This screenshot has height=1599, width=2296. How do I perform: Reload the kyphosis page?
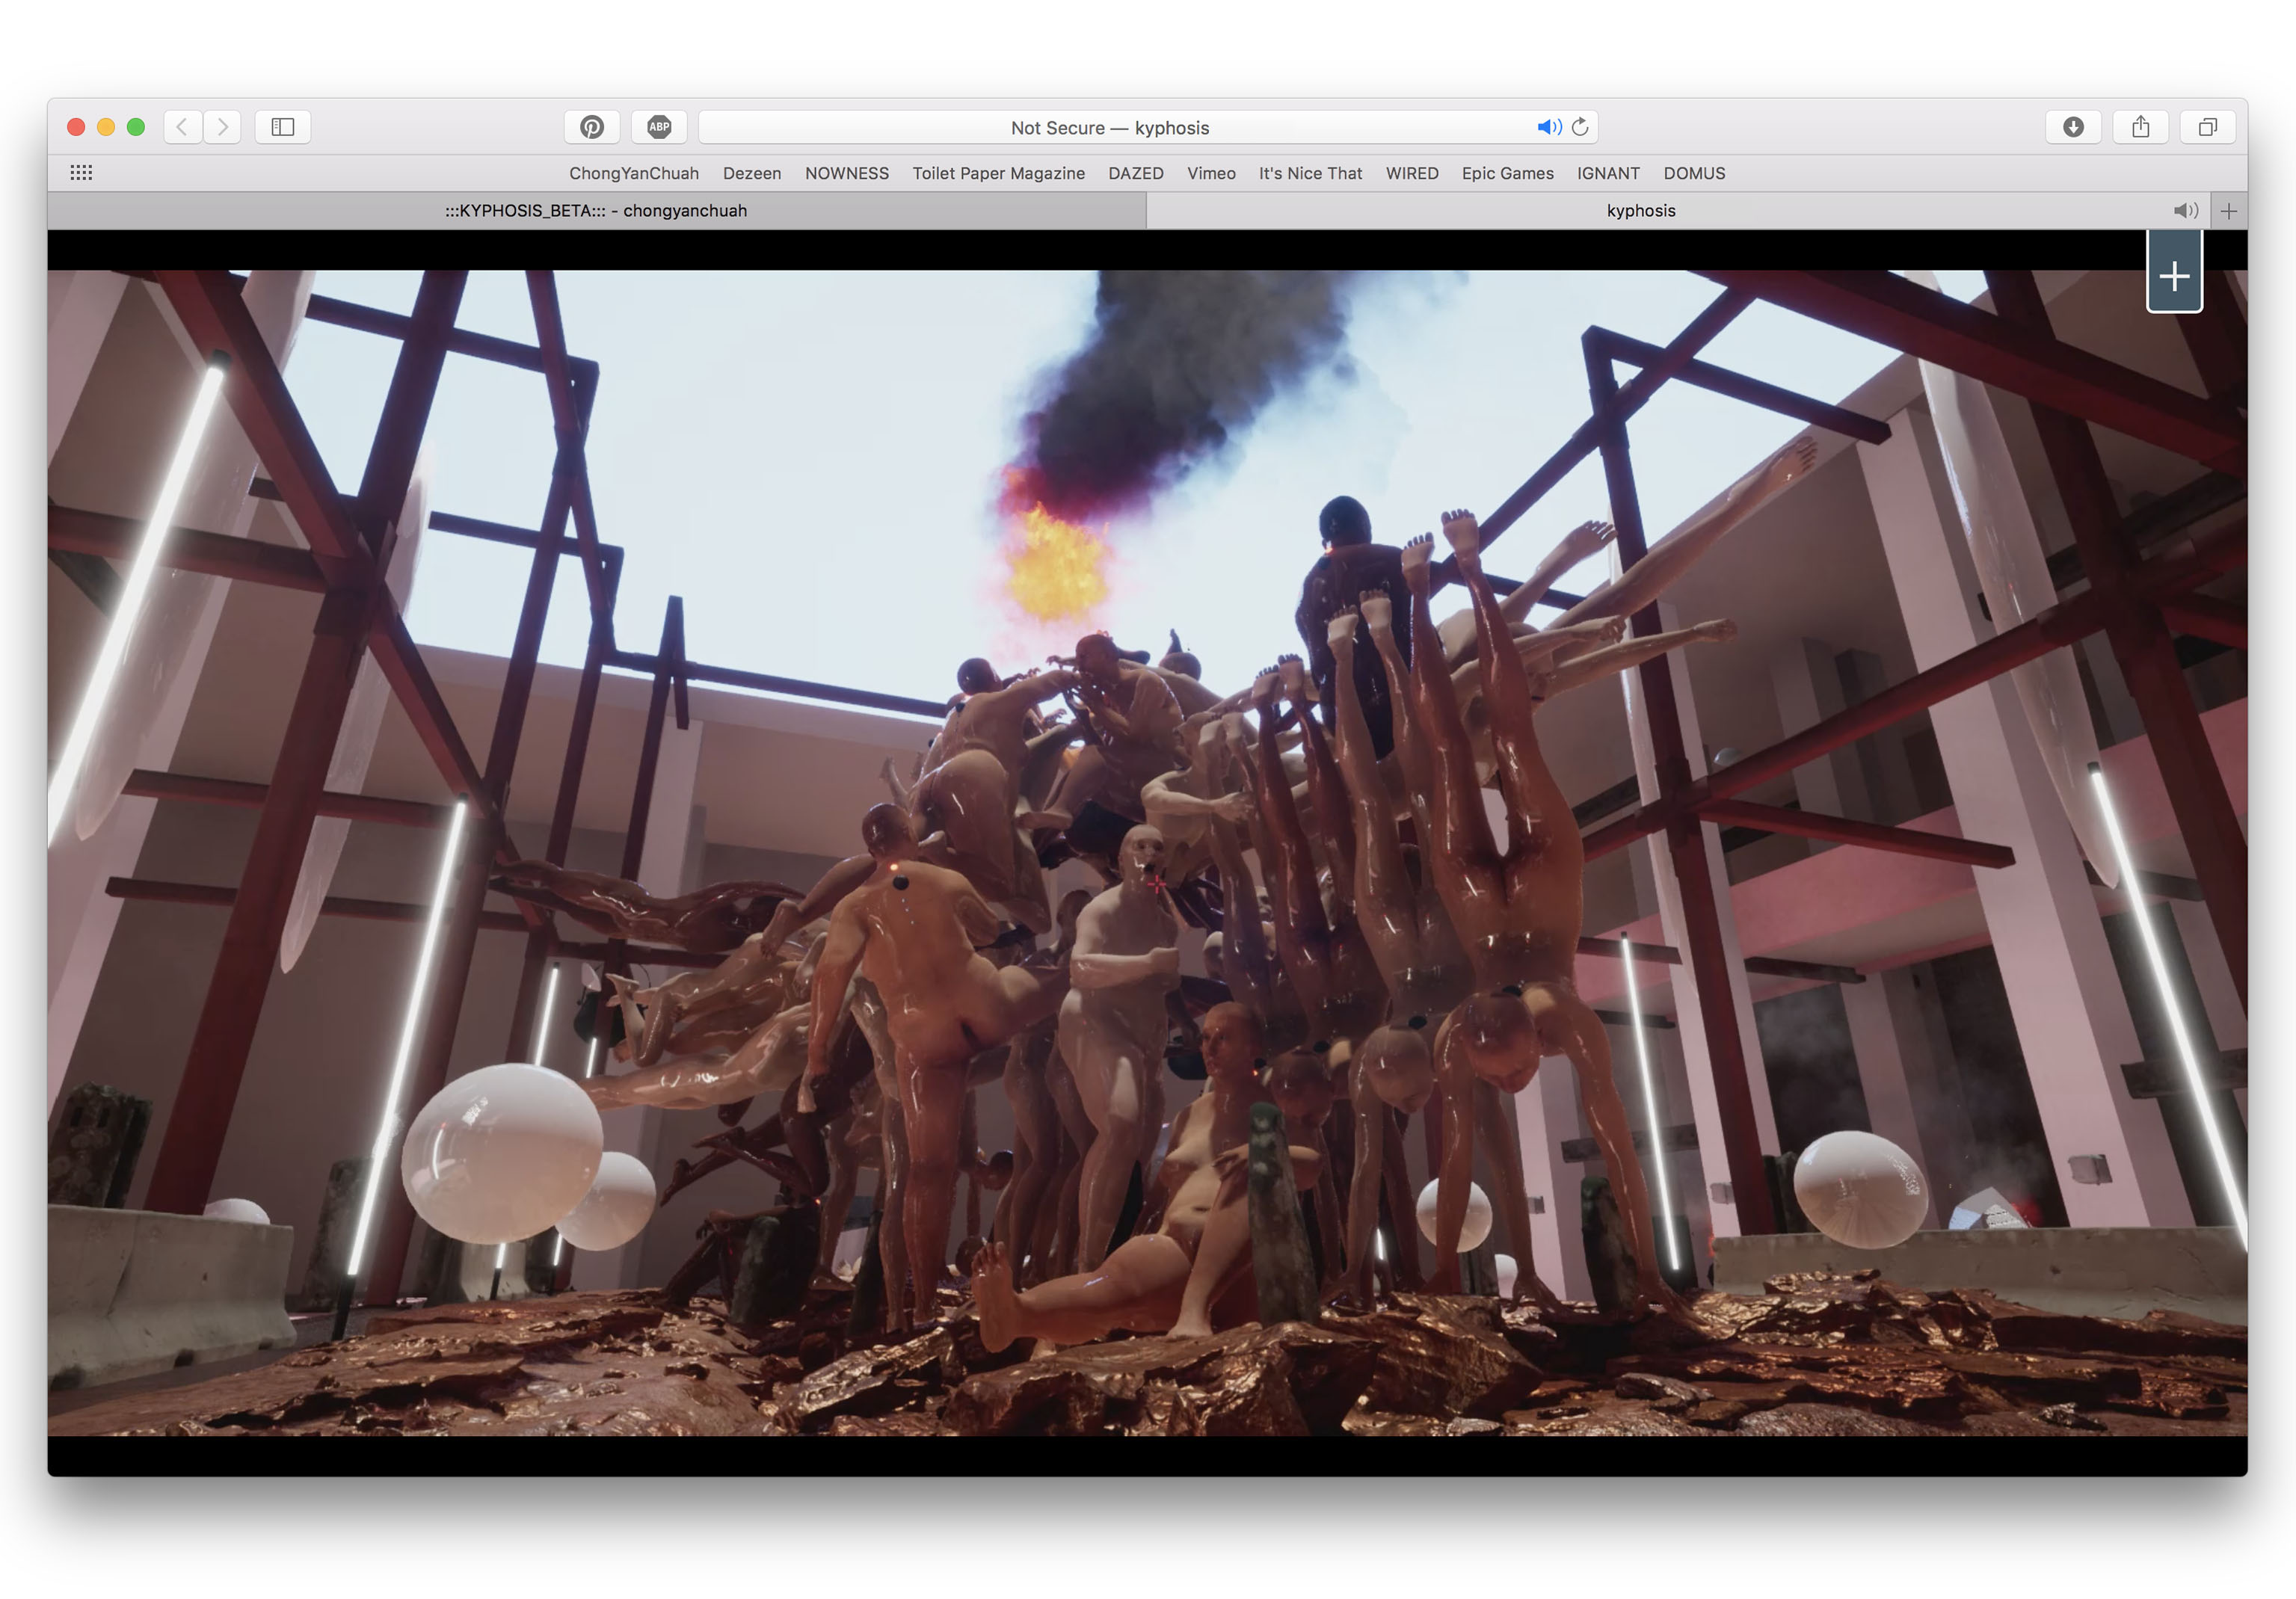pyautogui.click(x=1580, y=127)
